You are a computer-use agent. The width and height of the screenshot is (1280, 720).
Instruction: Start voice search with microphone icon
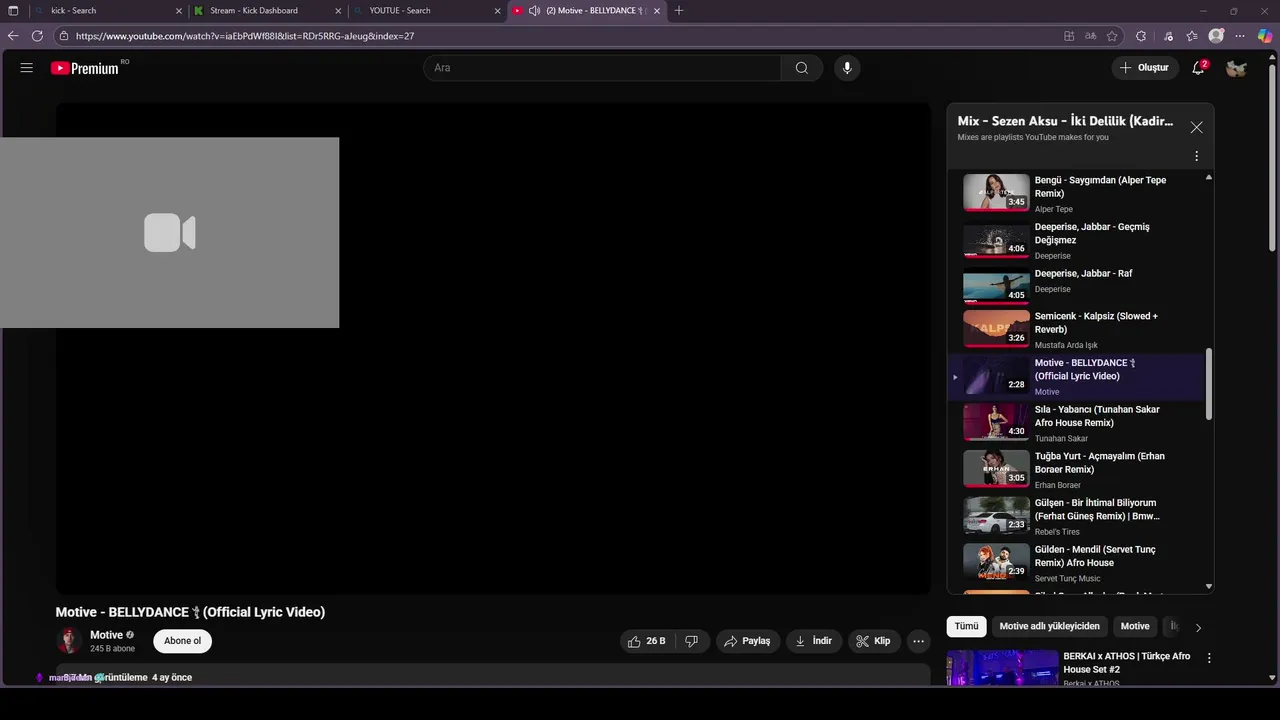[847, 68]
